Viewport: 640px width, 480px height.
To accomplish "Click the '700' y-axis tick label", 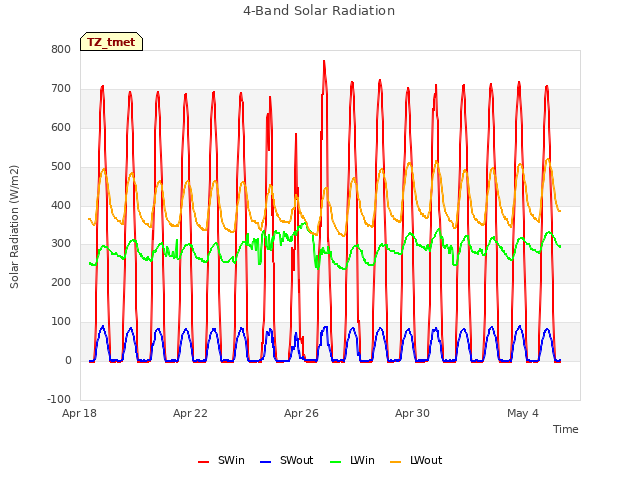I will click(61, 89).
